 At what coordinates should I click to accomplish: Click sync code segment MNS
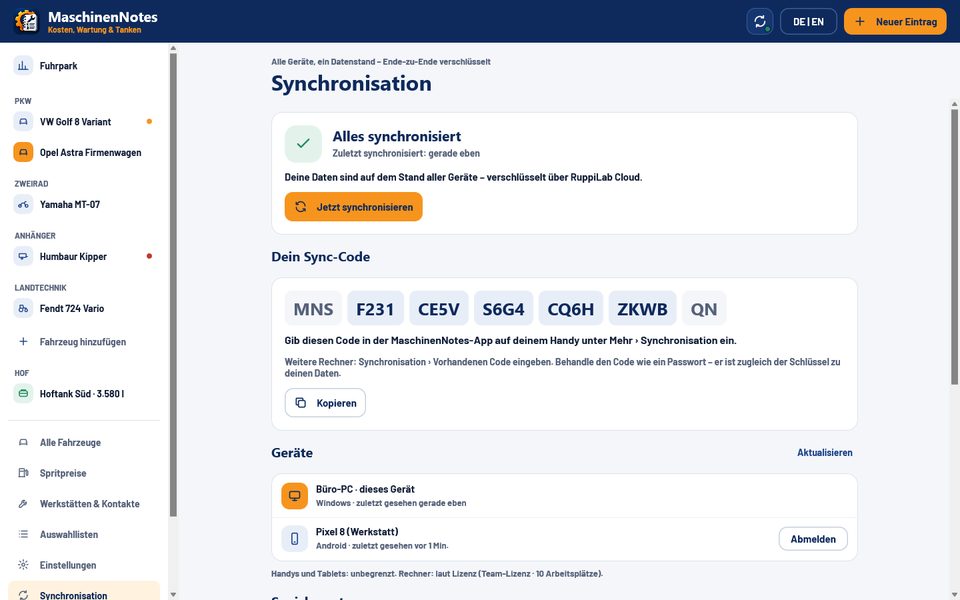313,309
